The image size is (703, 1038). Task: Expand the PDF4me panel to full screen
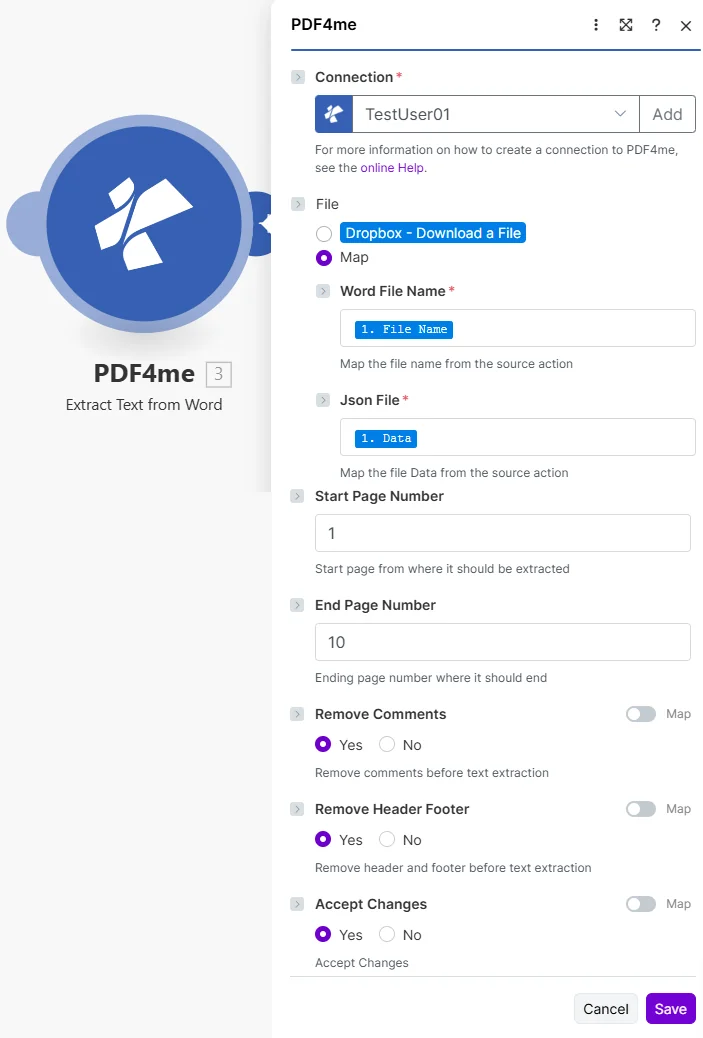[626, 25]
